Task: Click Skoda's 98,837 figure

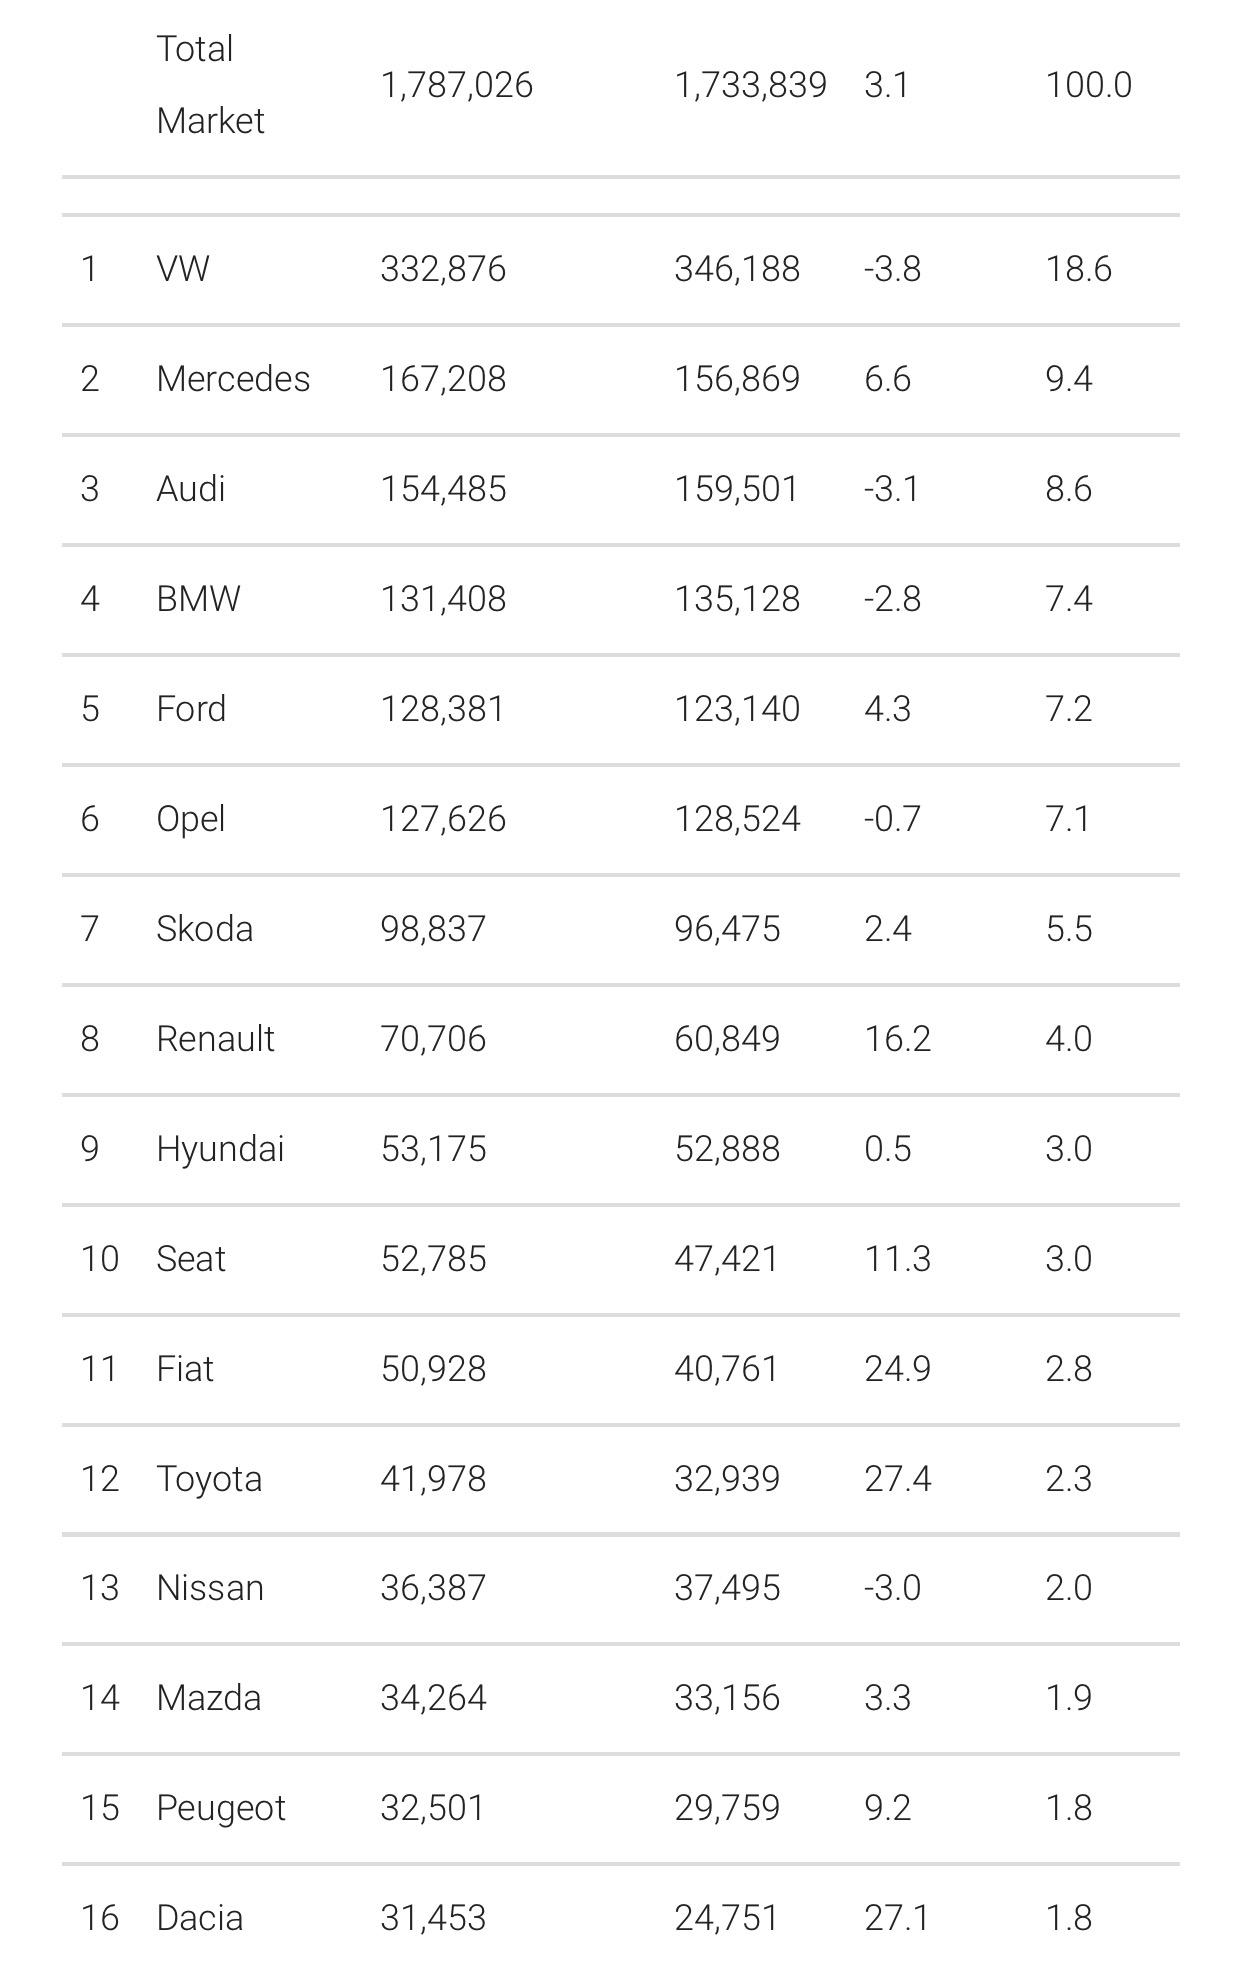Action: tap(433, 929)
